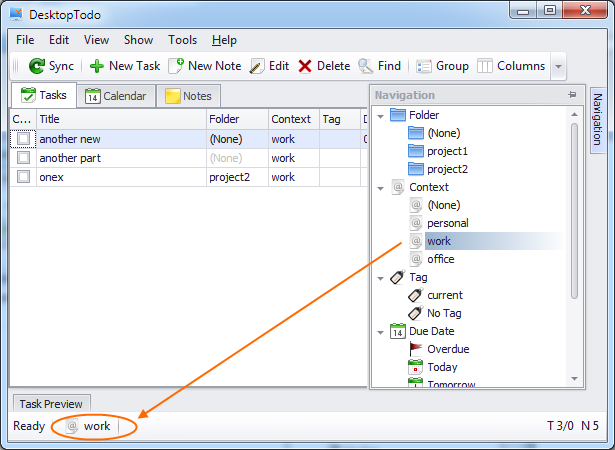The height and width of the screenshot is (450, 615).
Task: Click the Sync toolbar icon
Action: click(x=37, y=66)
